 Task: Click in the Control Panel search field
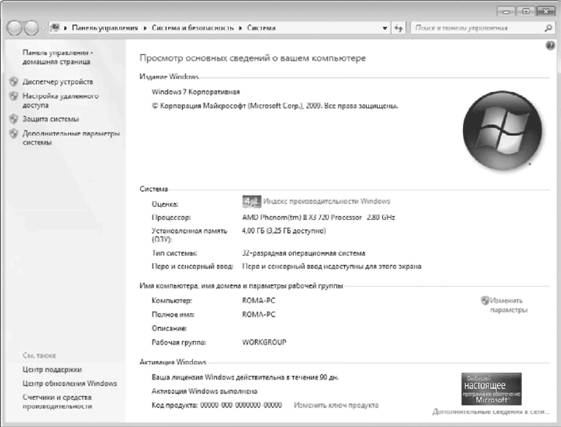tap(478, 28)
